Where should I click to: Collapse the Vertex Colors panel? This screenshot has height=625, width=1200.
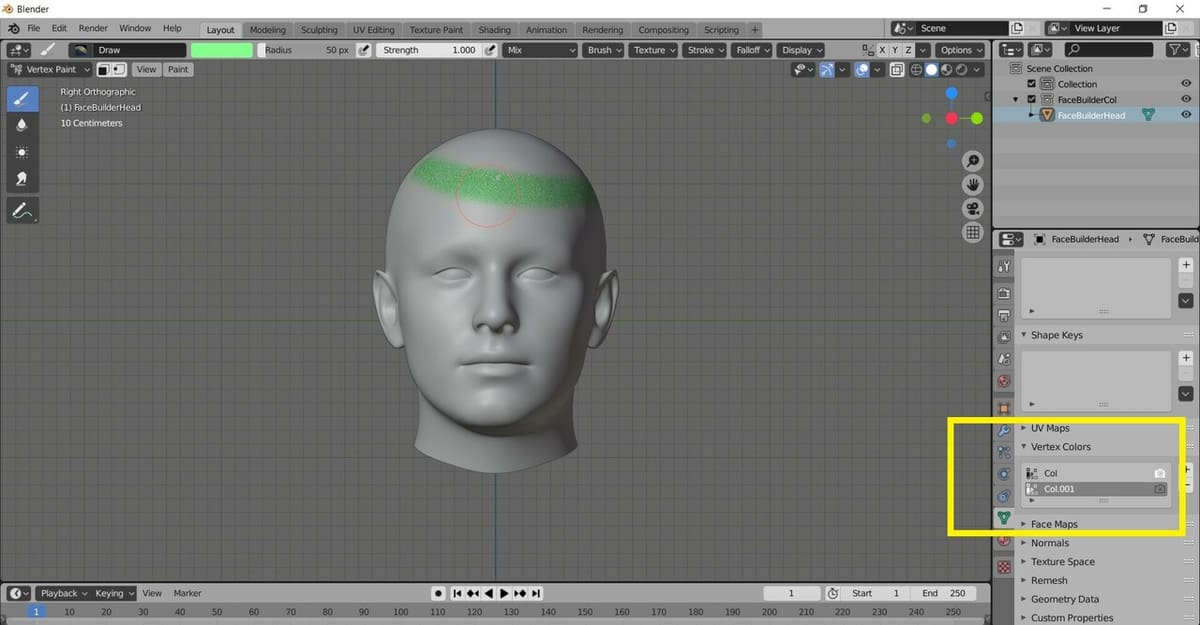pos(1061,447)
